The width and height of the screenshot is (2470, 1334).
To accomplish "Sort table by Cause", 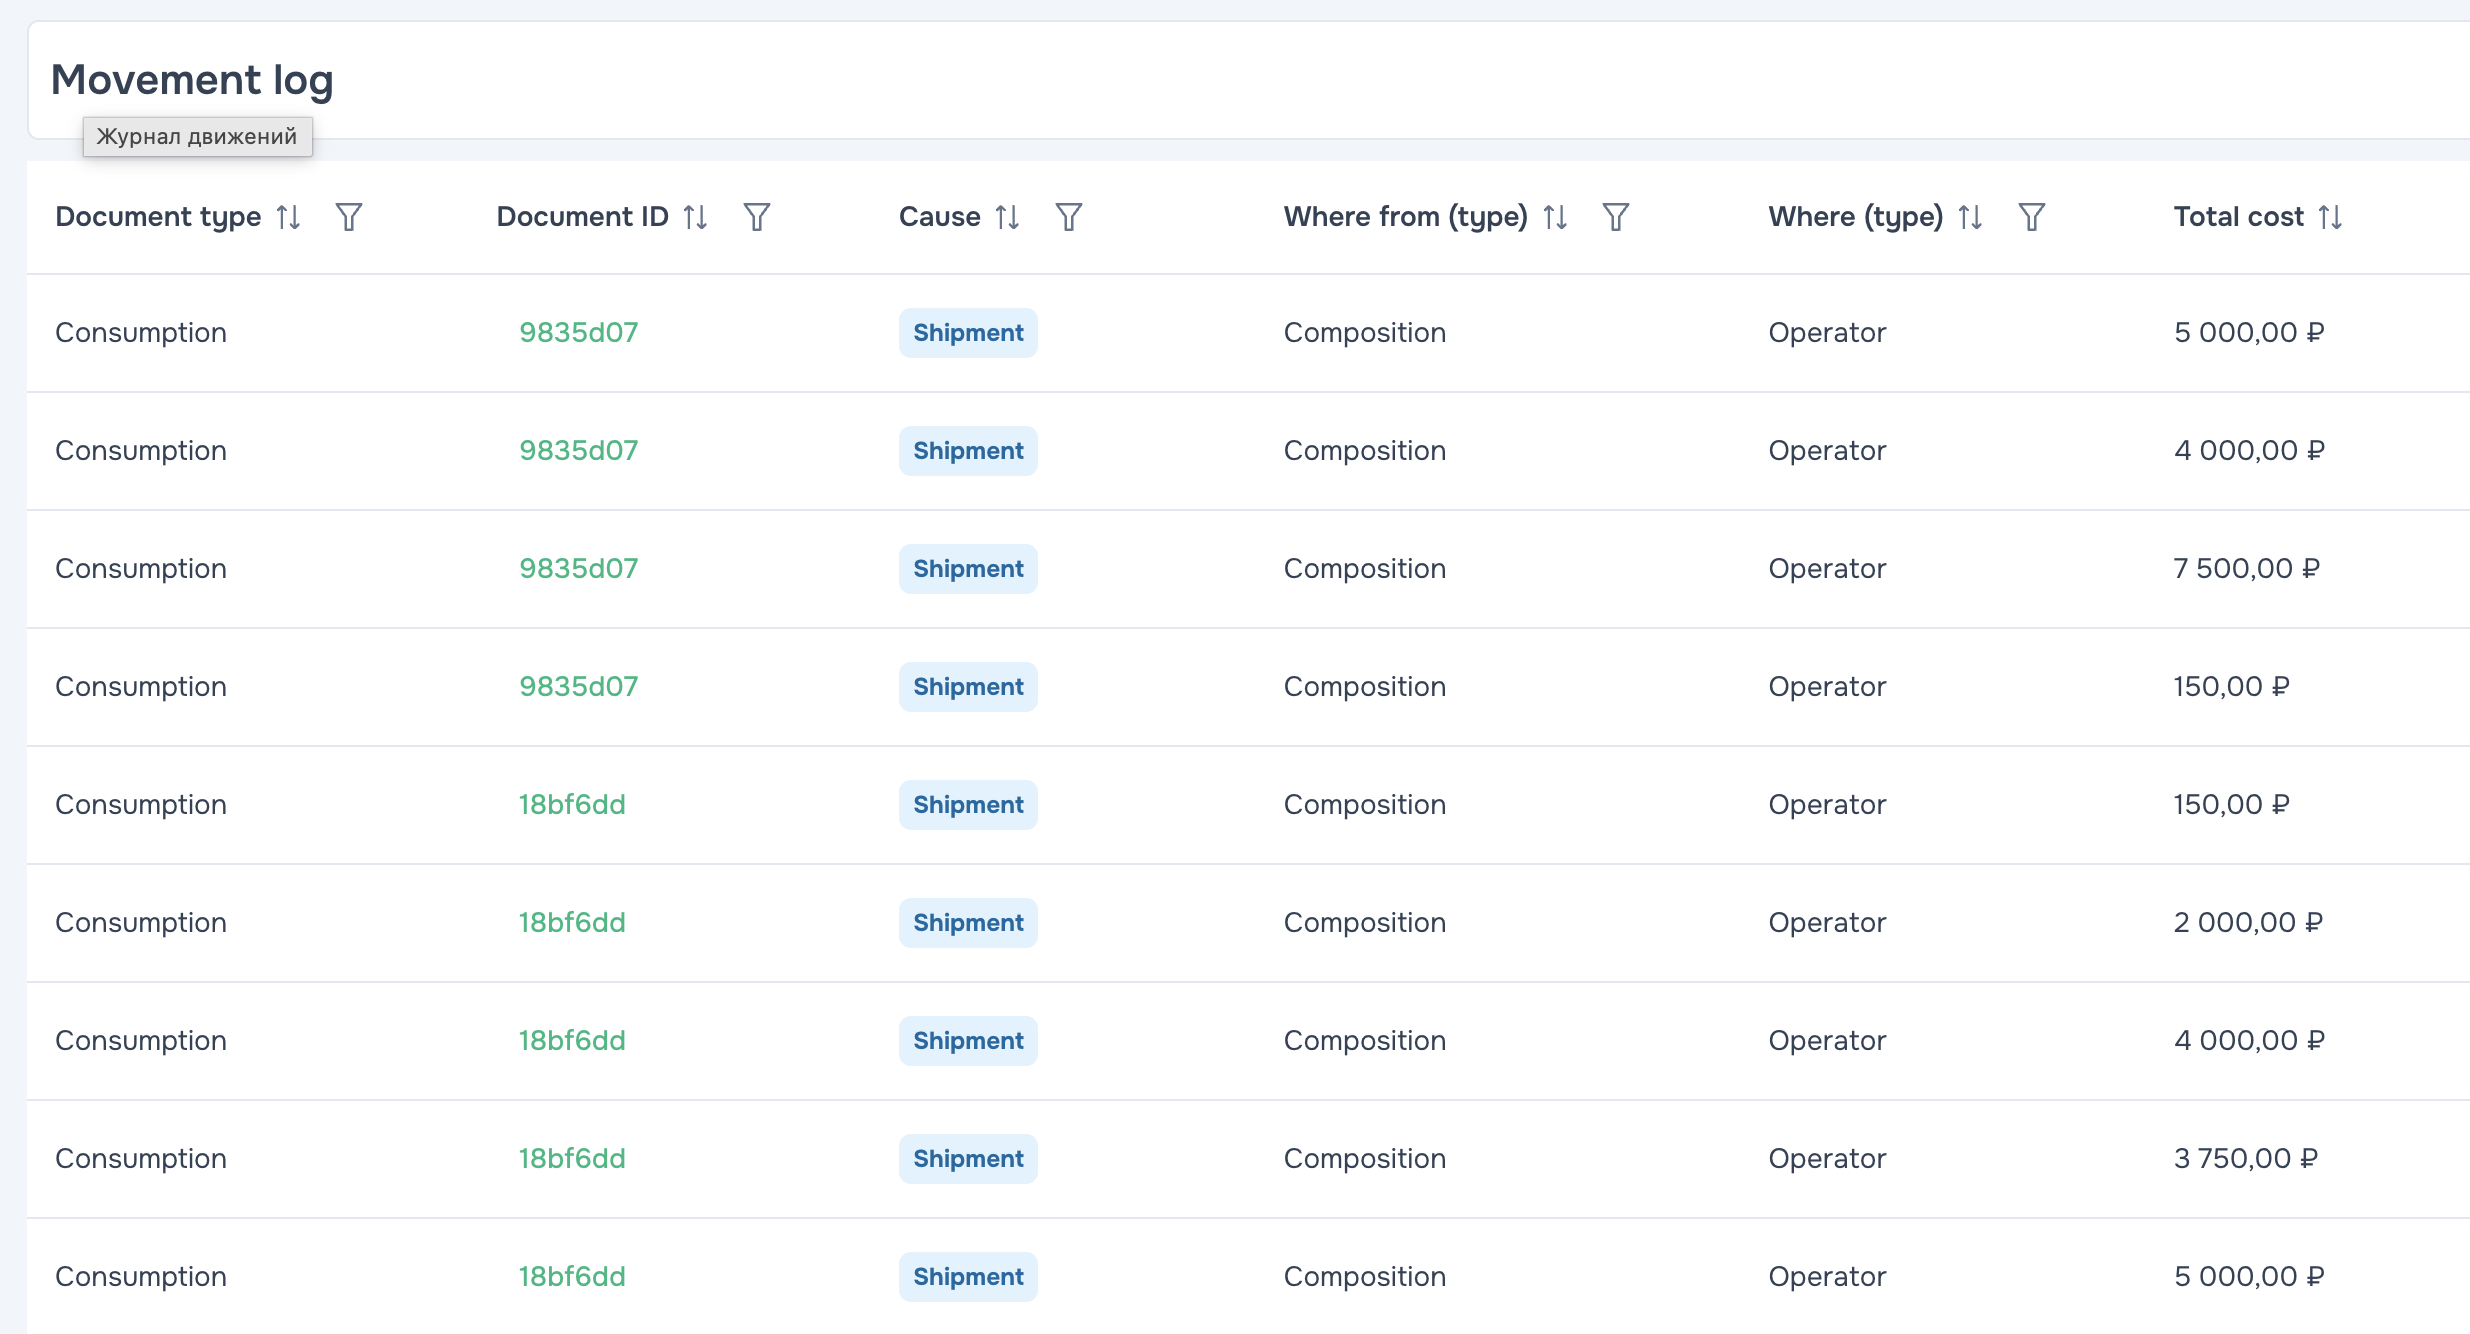I will point(1007,217).
